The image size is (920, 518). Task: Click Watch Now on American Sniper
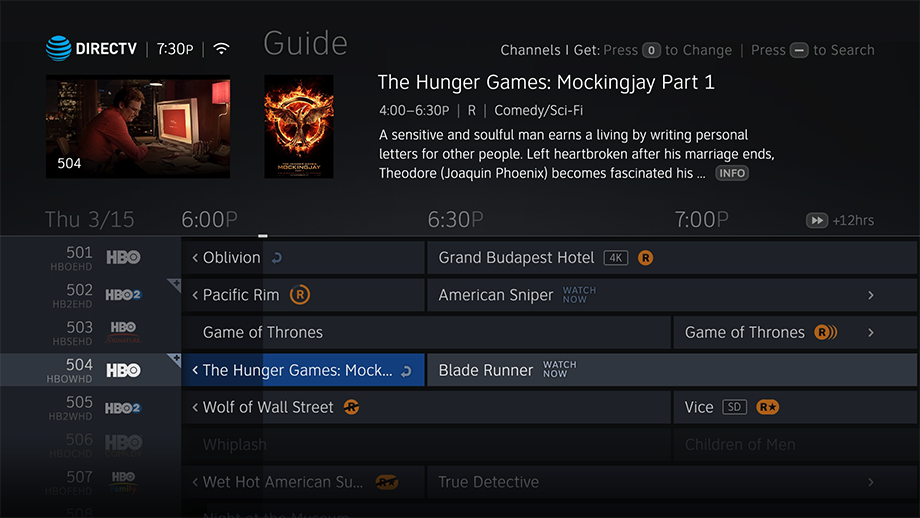[579, 294]
